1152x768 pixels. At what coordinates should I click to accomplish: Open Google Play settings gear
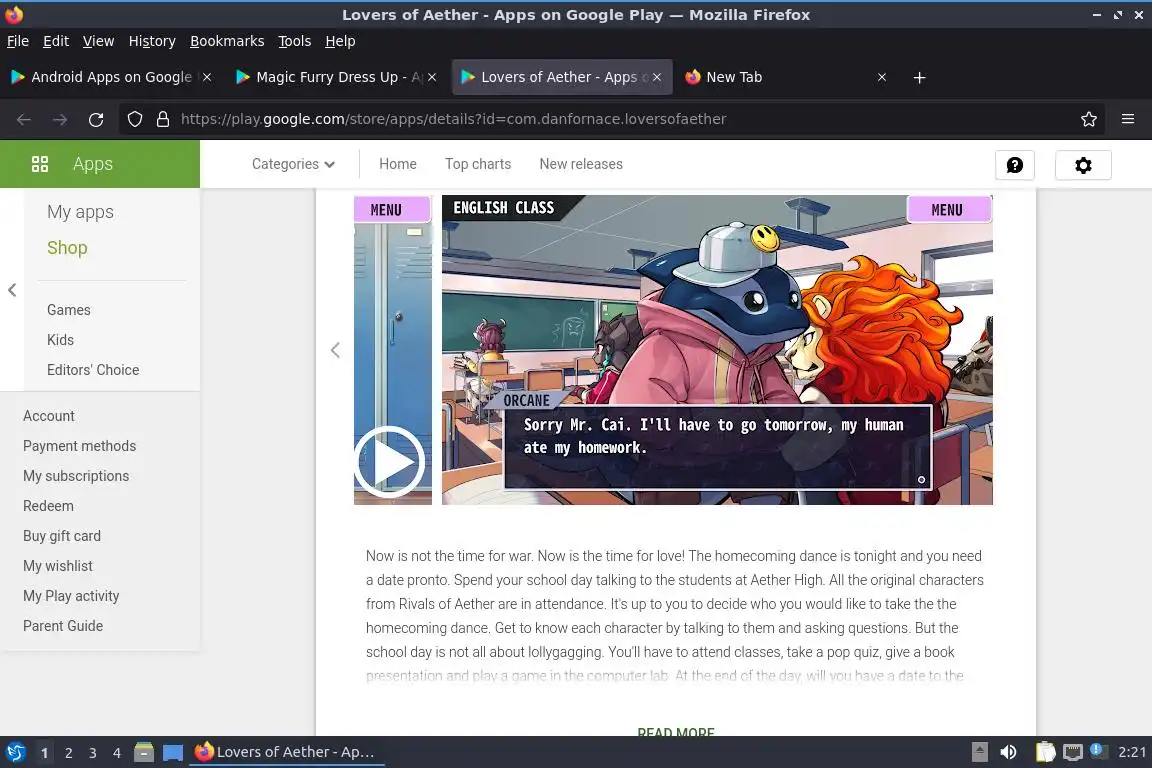coord(1083,165)
